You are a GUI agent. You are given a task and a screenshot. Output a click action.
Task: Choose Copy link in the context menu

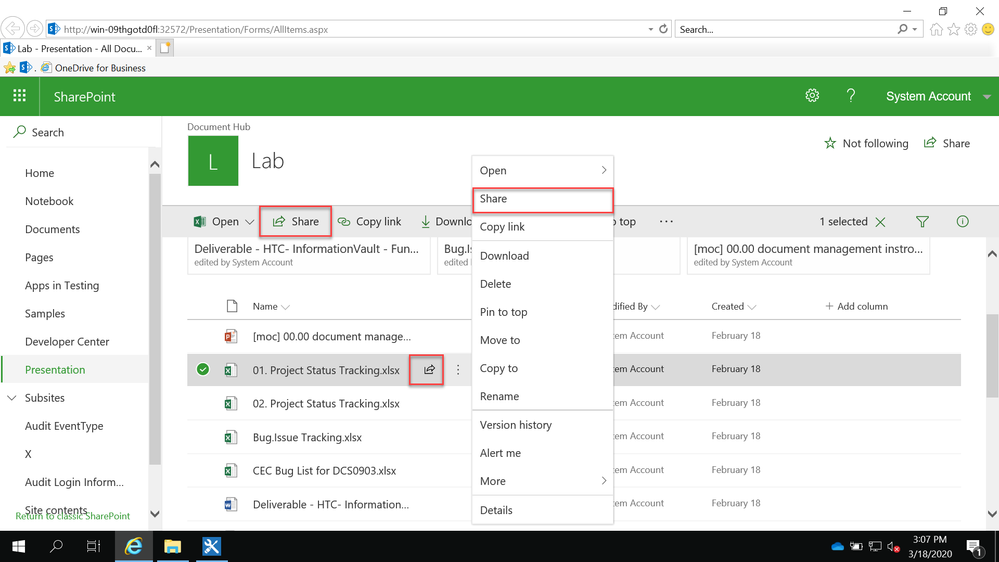point(543,227)
